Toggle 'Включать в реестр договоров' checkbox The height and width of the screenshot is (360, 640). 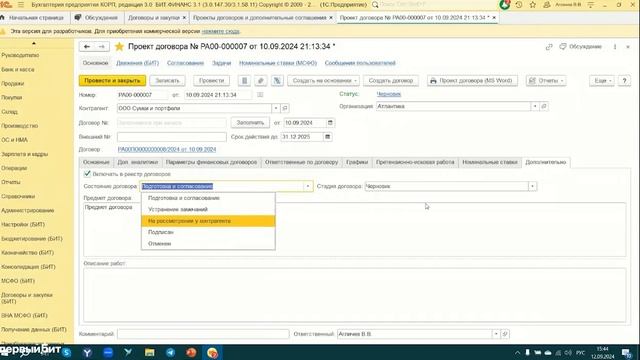point(87,174)
